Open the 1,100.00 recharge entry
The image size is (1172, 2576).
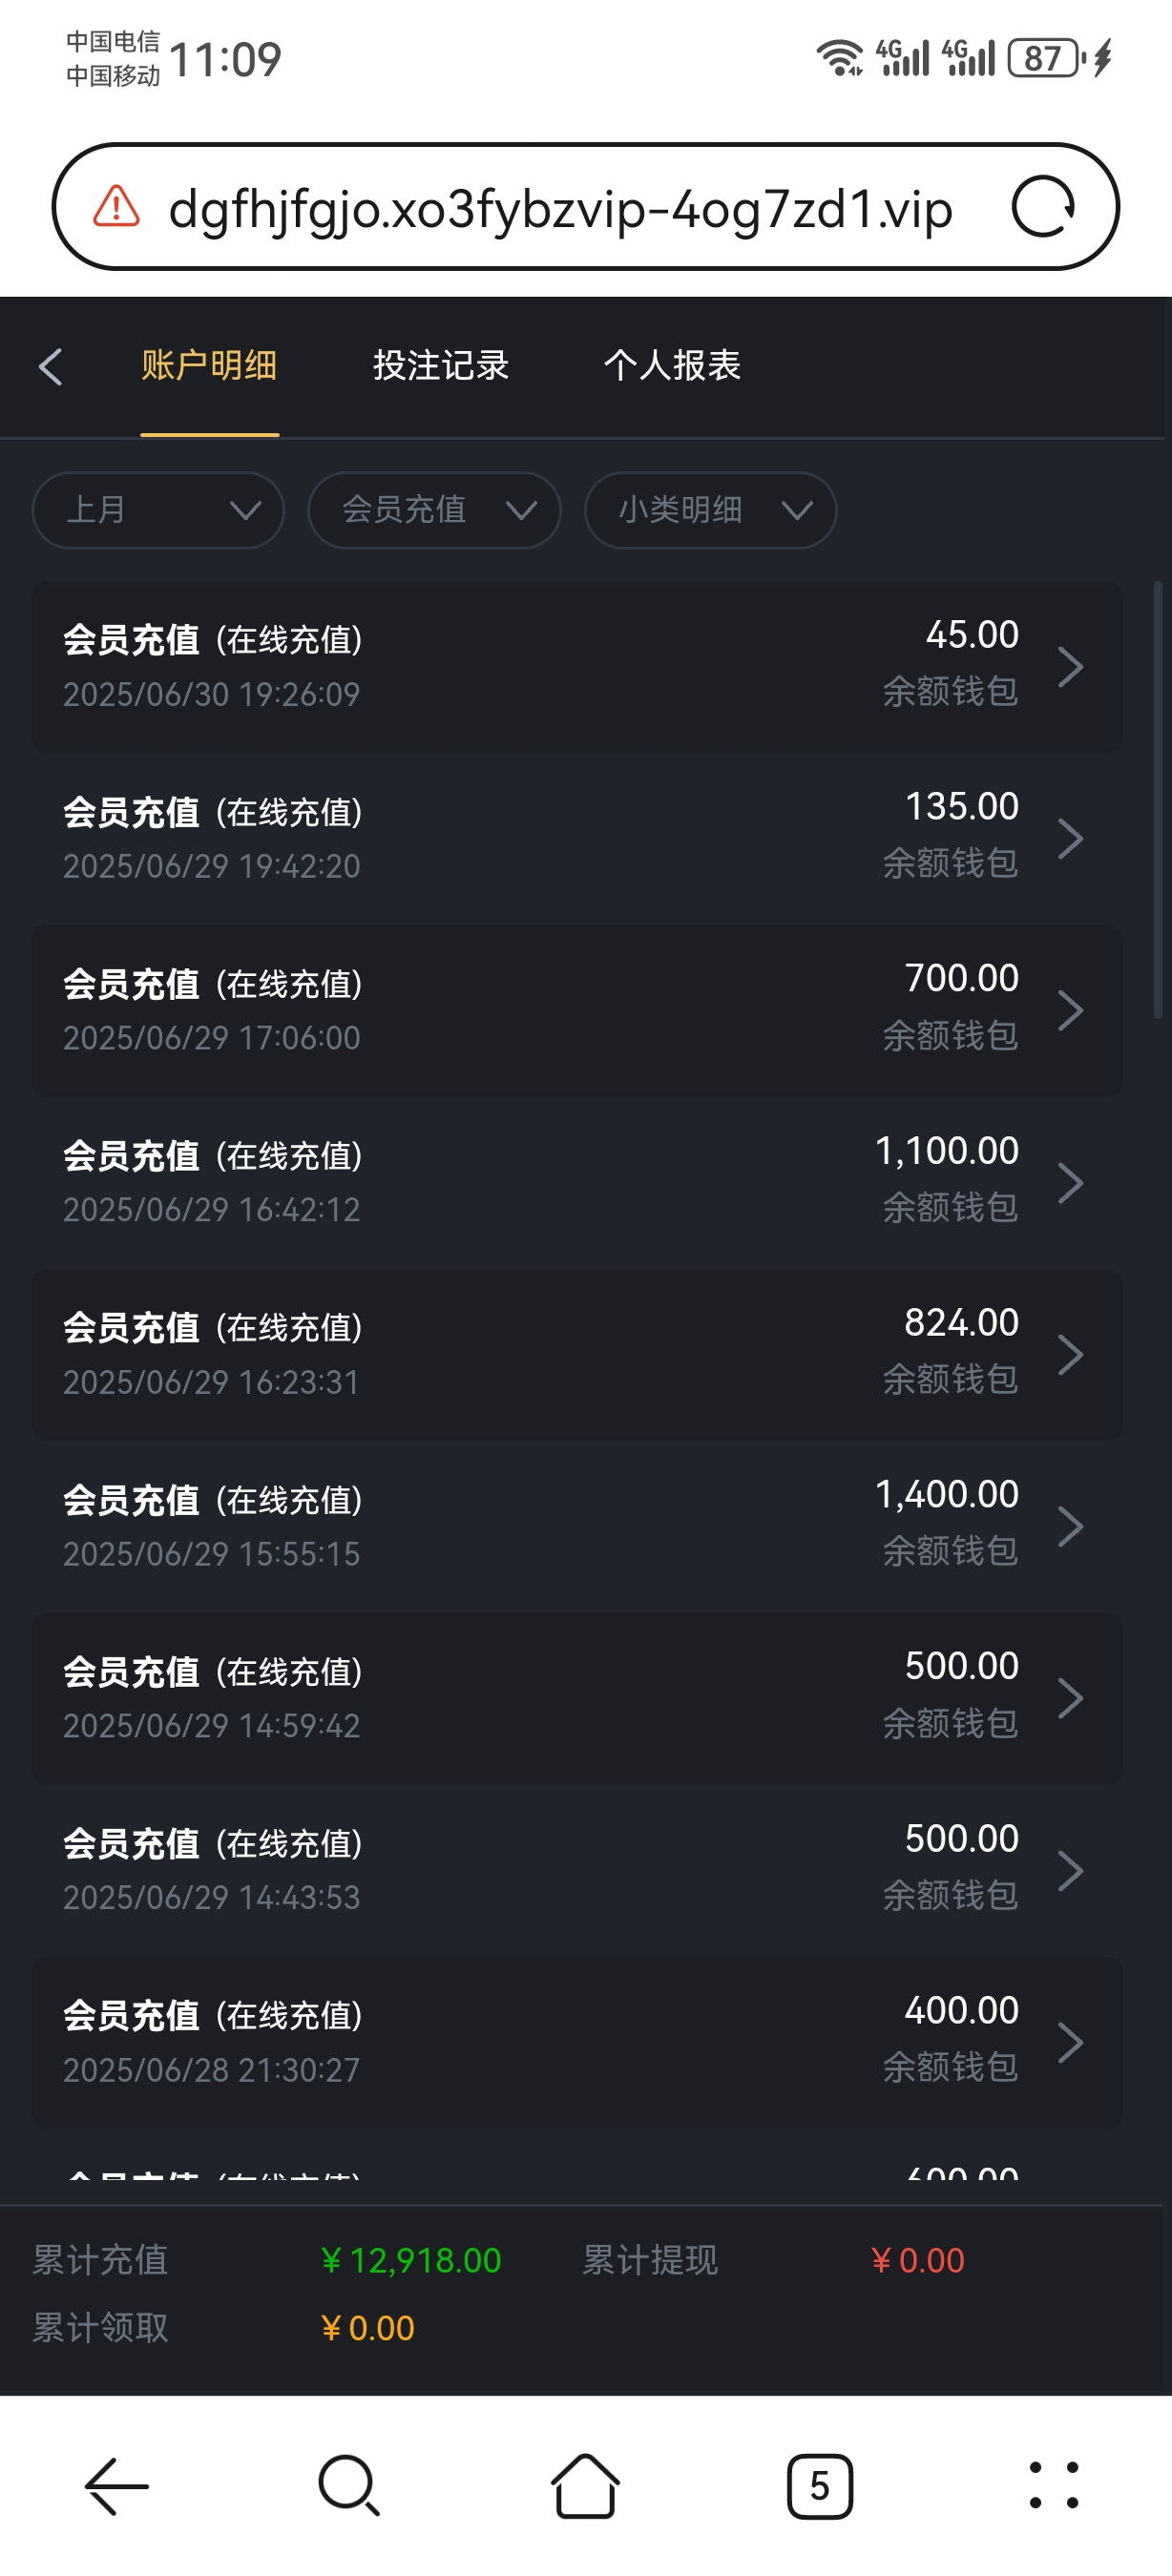(576, 1182)
